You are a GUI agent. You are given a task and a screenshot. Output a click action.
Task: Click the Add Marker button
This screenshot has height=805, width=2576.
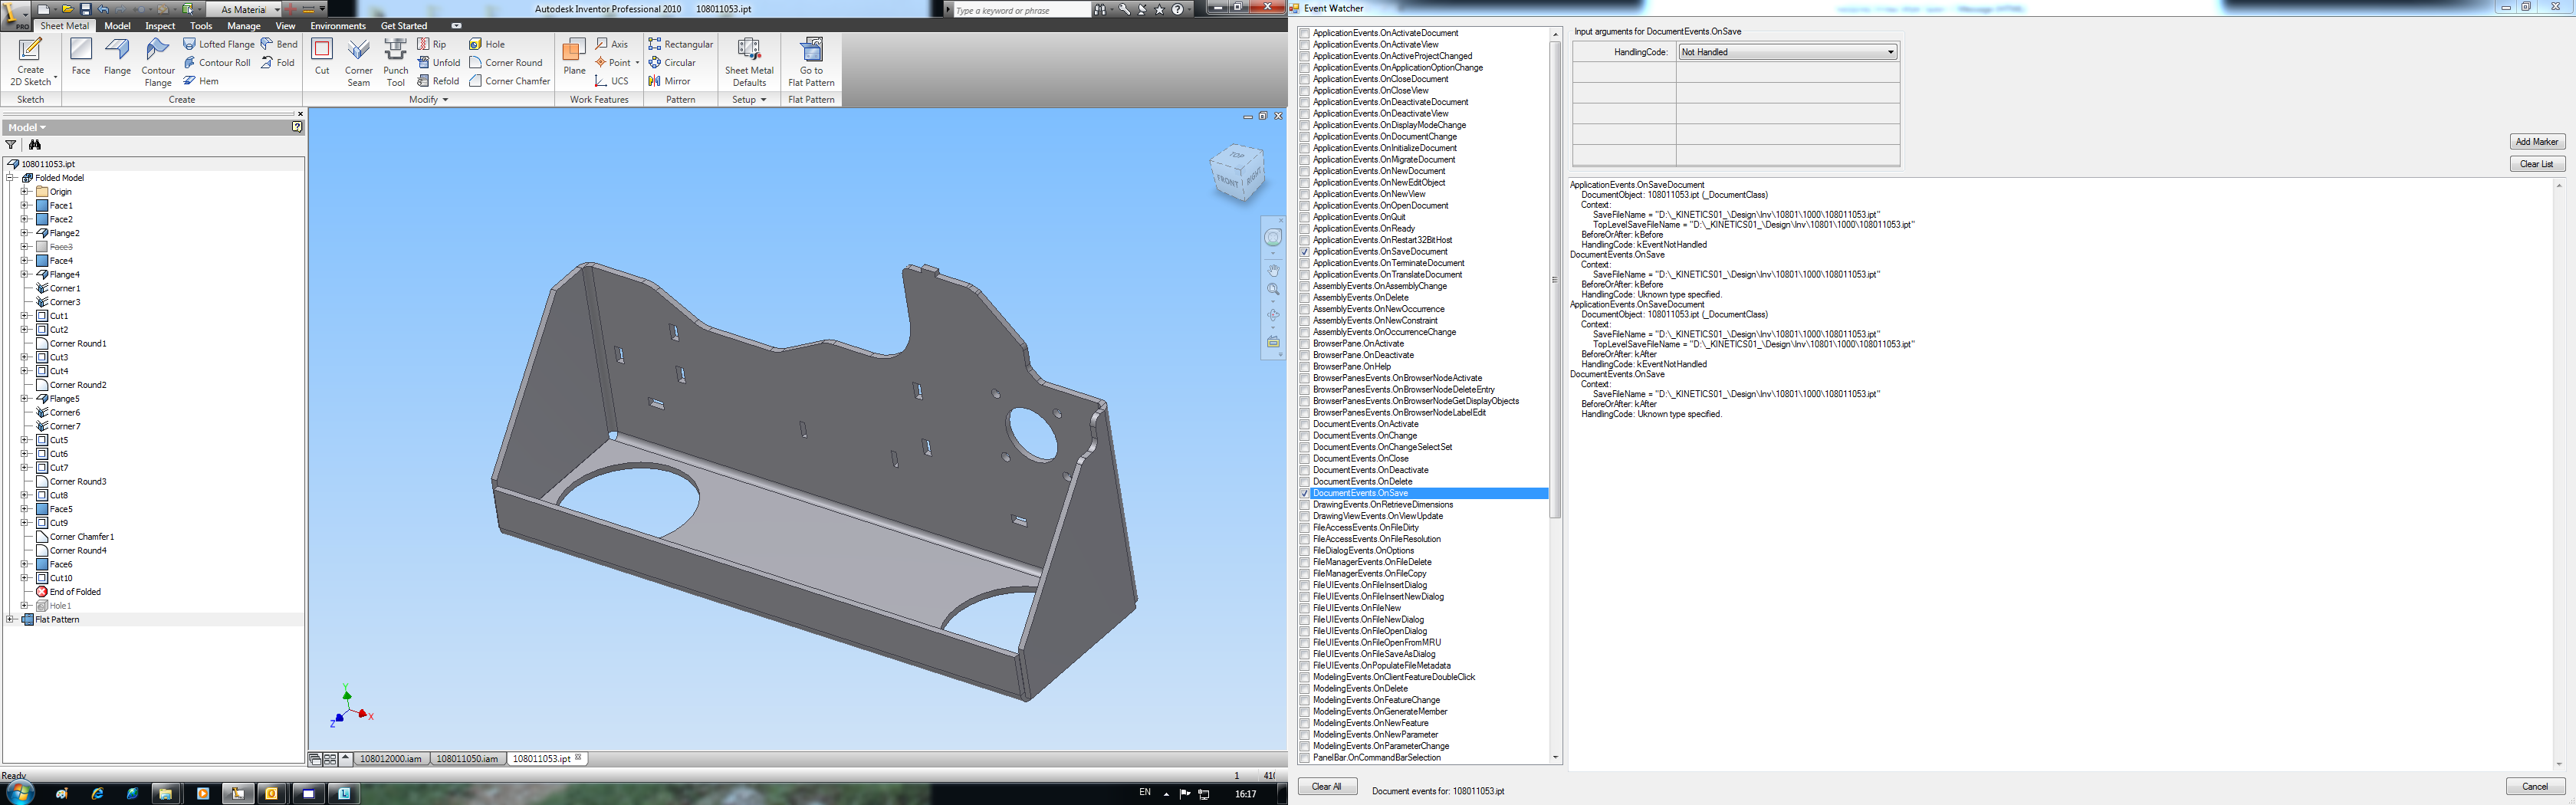click(x=2536, y=142)
